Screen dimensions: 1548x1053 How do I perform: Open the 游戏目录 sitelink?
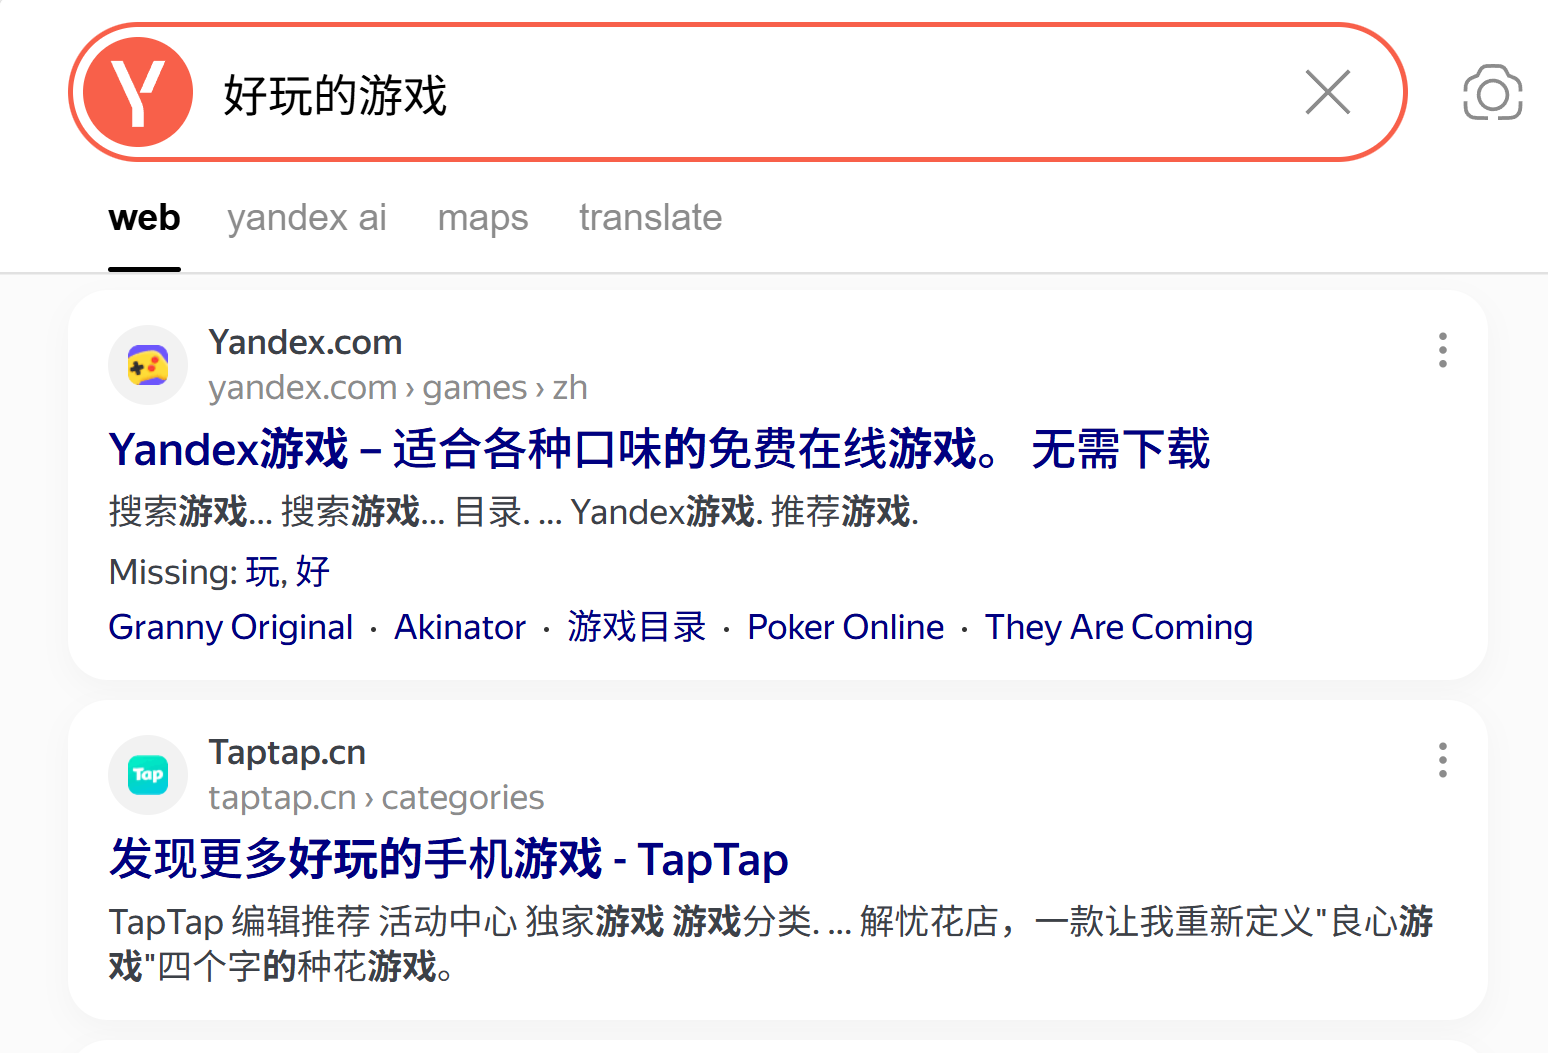point(637,627)
